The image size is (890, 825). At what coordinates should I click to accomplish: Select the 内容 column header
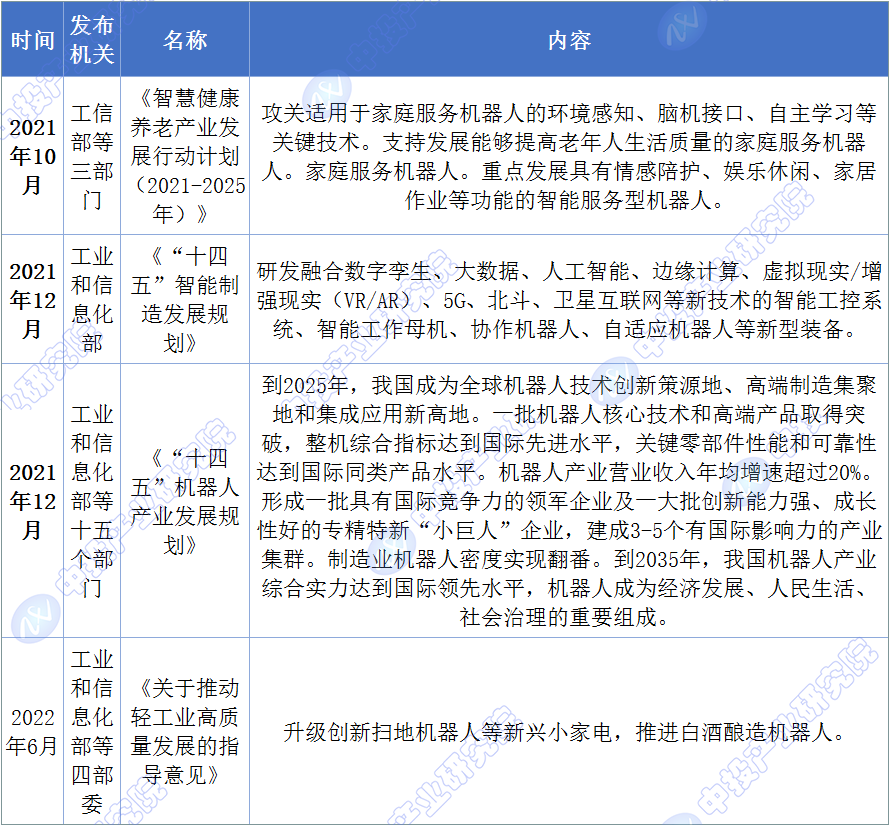(x=568, y=40)
